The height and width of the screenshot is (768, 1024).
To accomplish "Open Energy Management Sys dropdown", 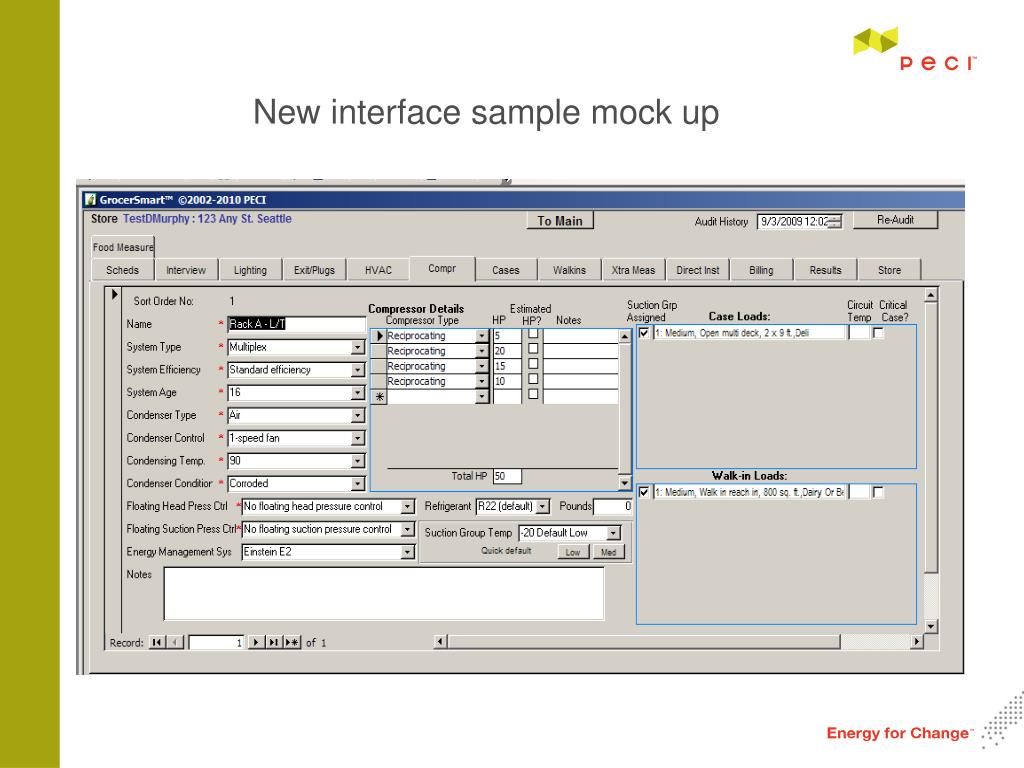I will click(408, 552).
